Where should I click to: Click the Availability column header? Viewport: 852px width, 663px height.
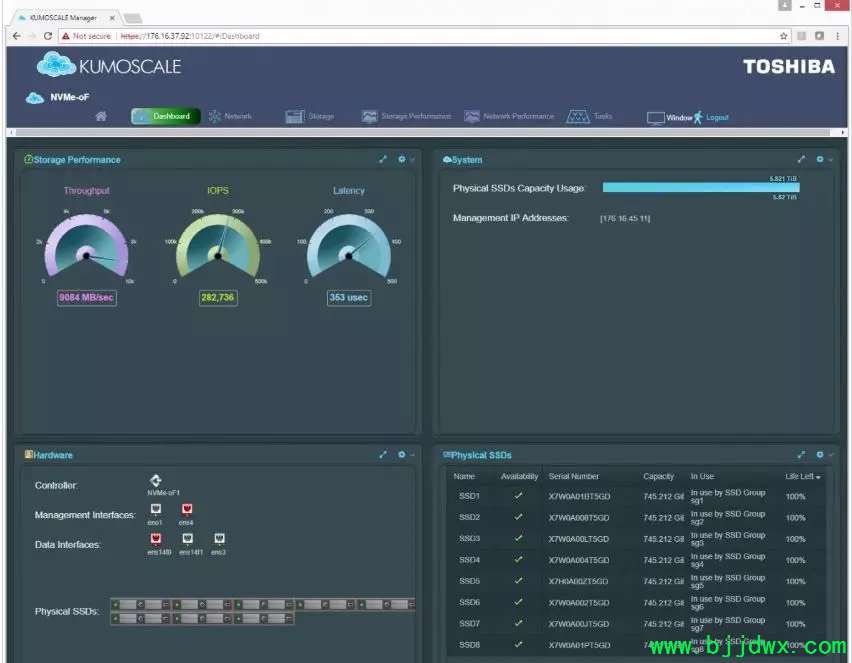[x=519, y=477]
